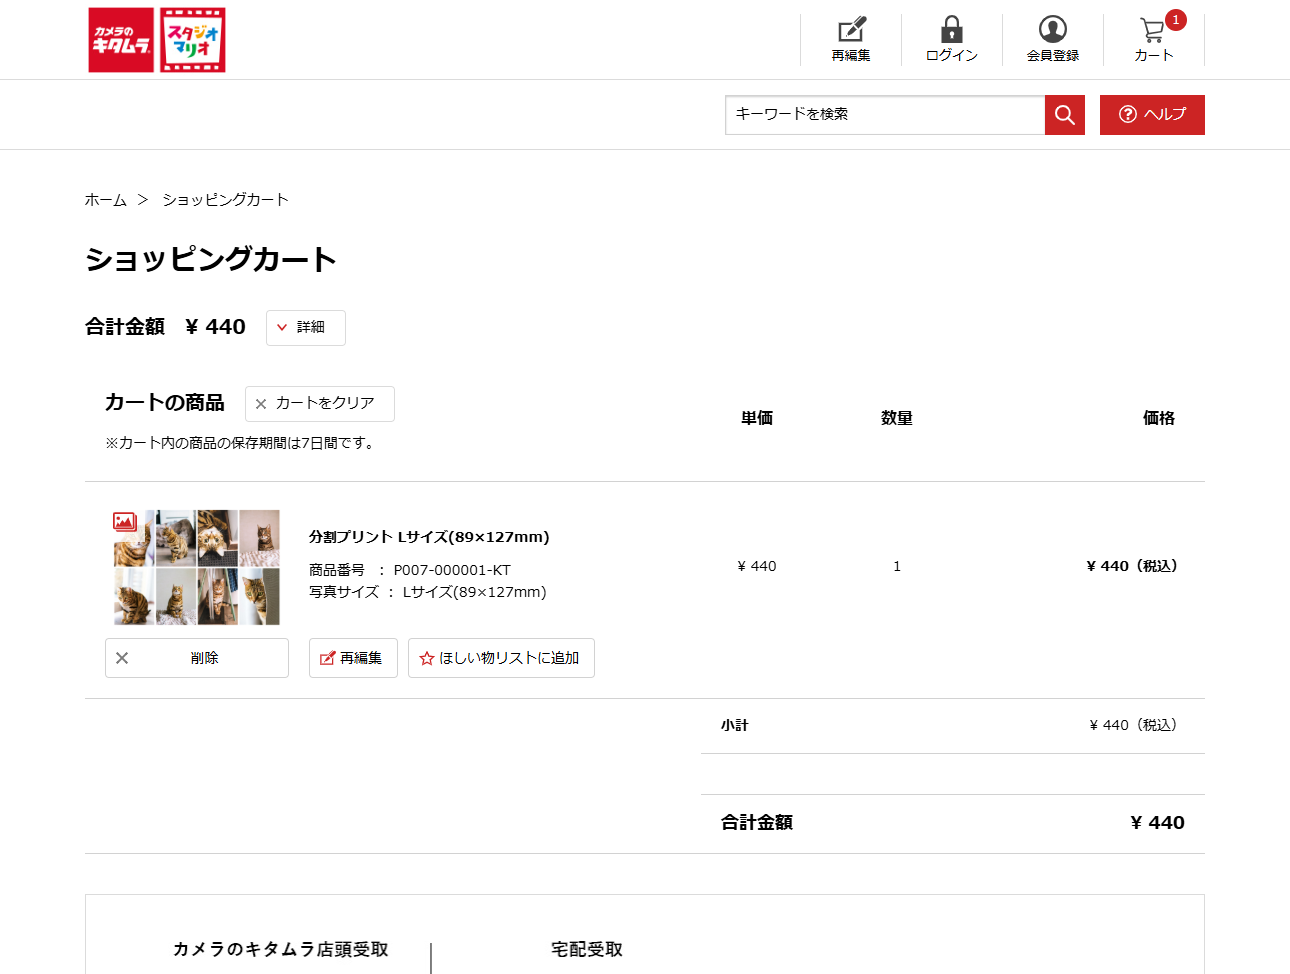Click the スタジオマリオ logo

click(192, 40)
